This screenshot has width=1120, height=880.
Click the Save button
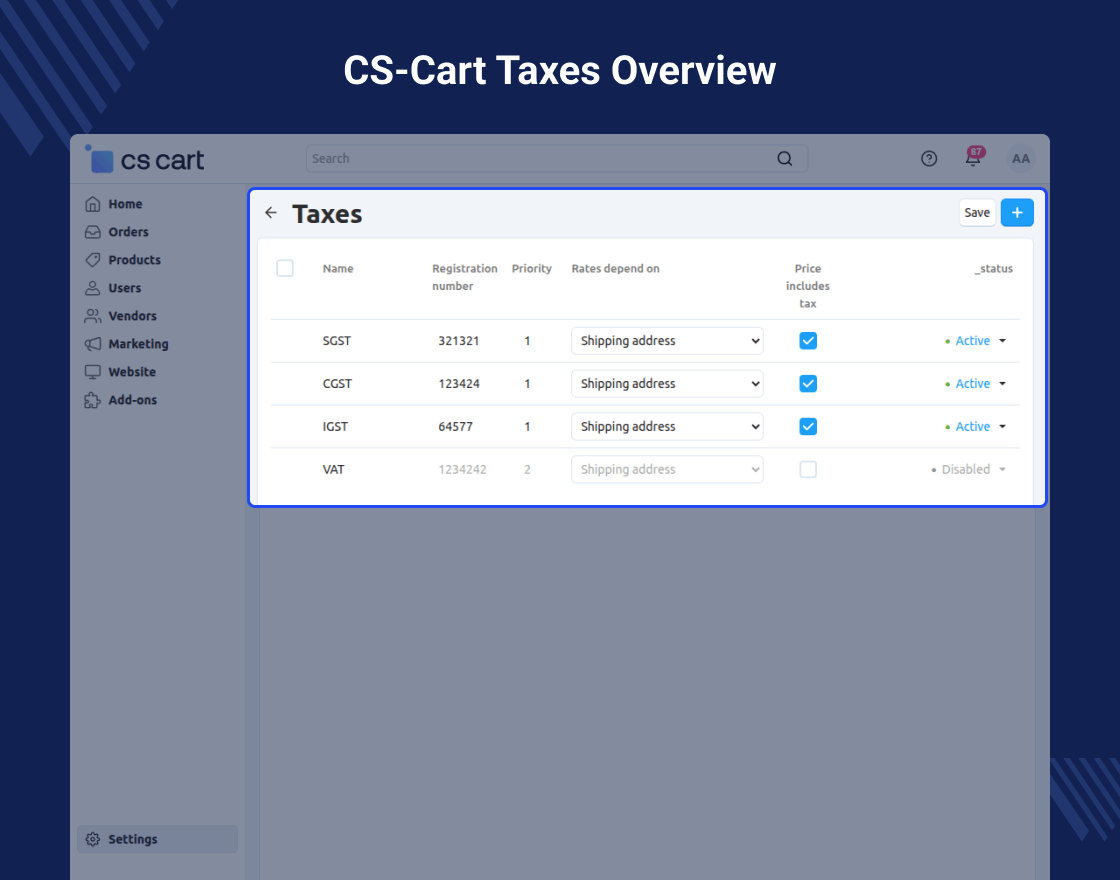[x=977, y=213]
